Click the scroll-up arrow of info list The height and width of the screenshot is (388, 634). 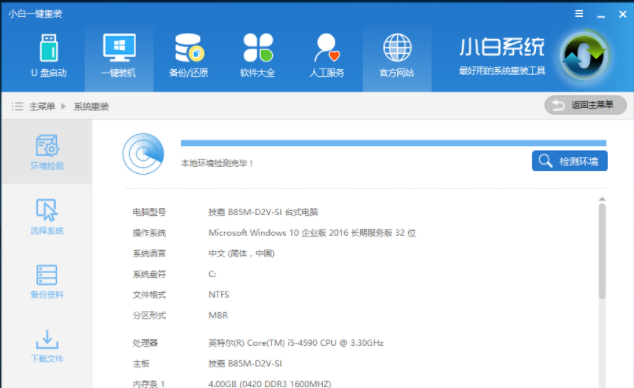(602, 199)
